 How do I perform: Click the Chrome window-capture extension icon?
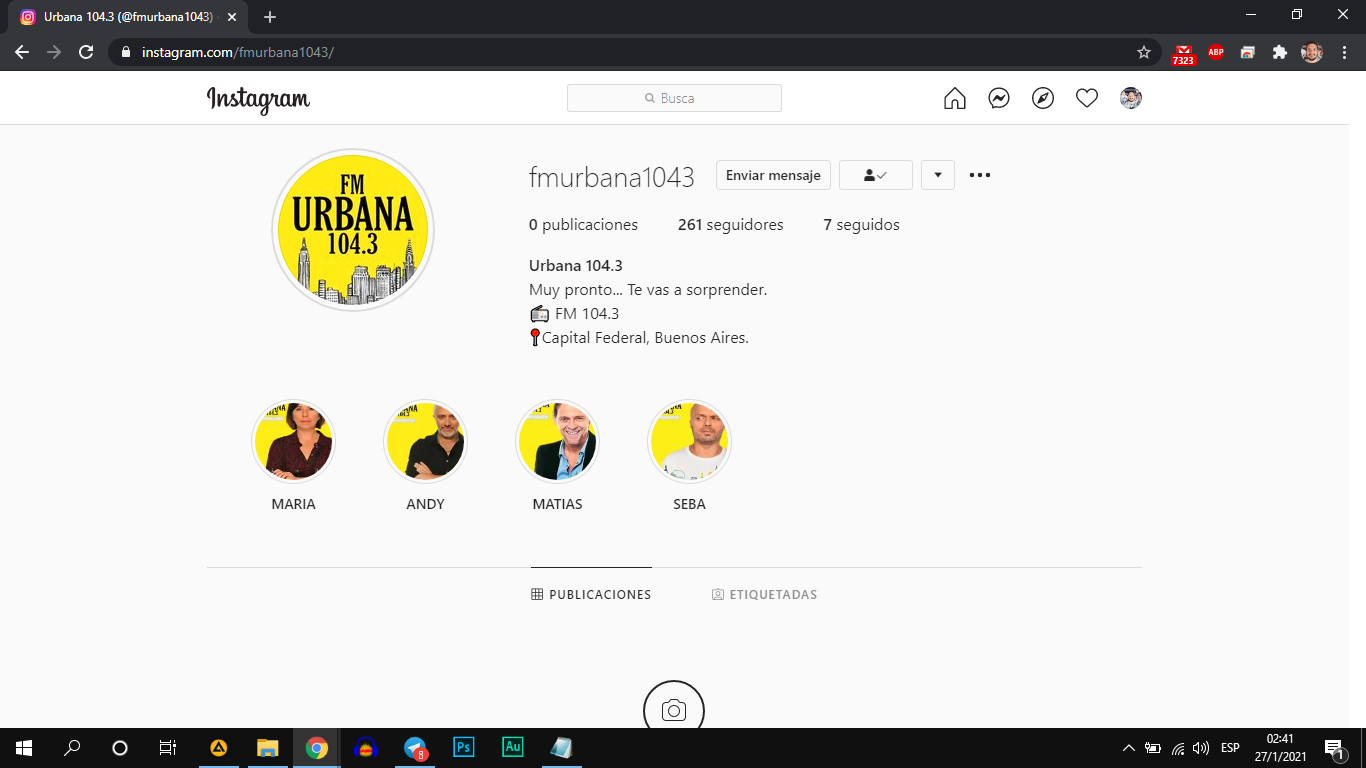click(1248, 52)
